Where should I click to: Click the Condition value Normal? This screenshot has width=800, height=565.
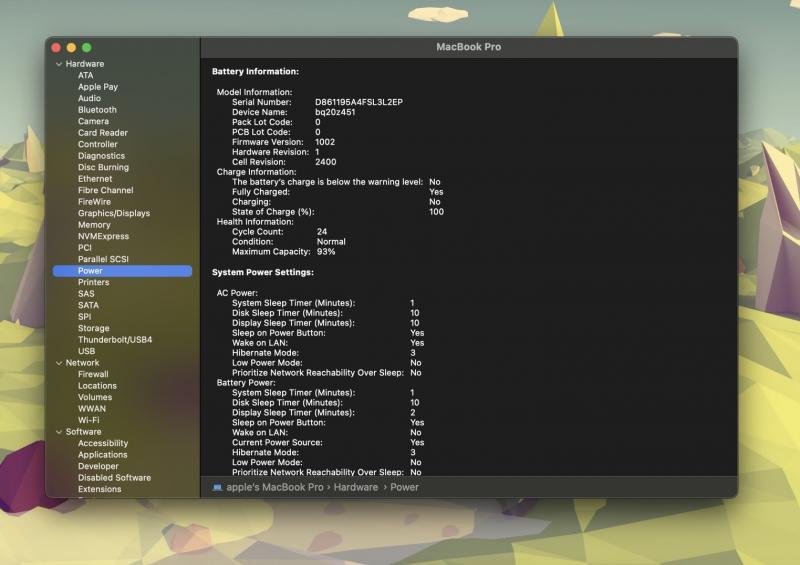[331, 242]
